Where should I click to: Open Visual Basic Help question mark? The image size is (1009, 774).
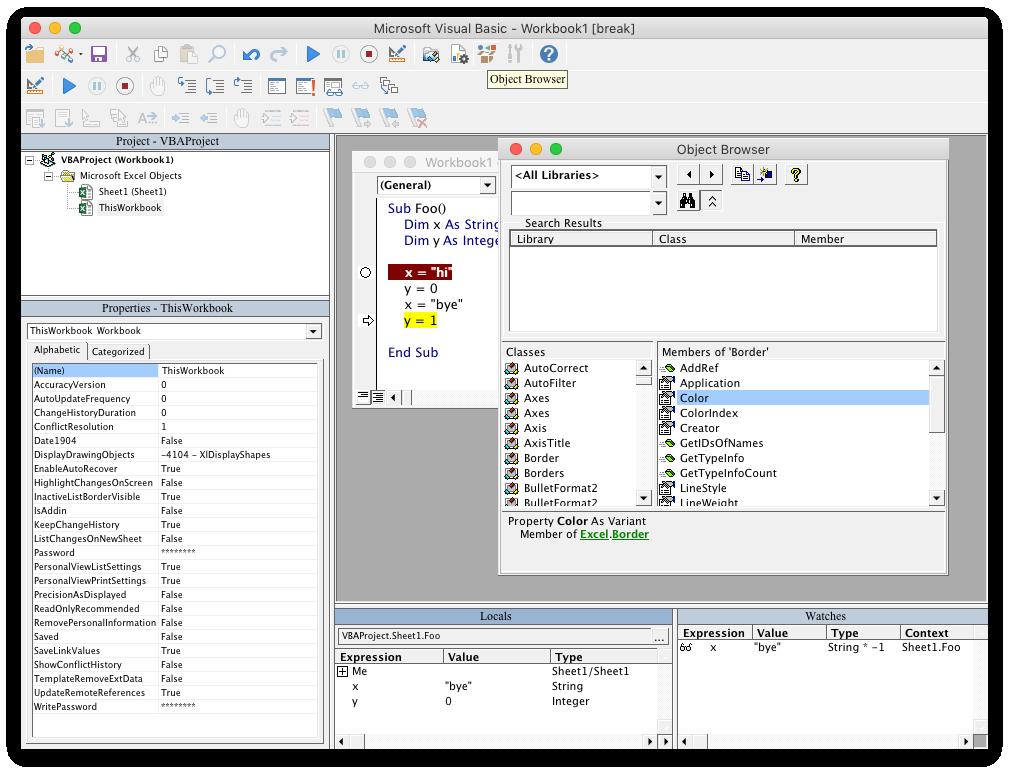549,54
